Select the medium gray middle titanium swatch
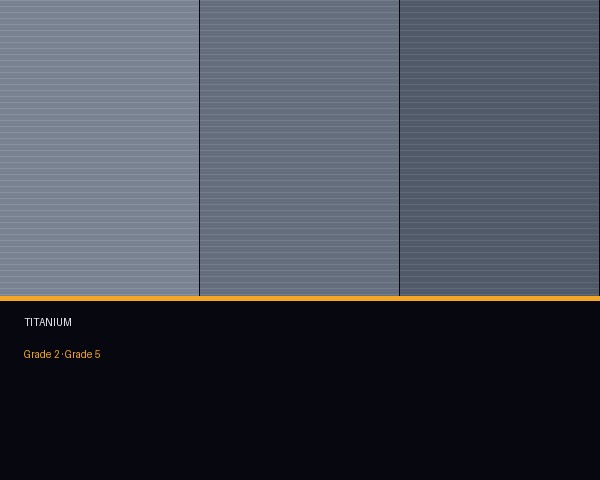 [299, 148]
